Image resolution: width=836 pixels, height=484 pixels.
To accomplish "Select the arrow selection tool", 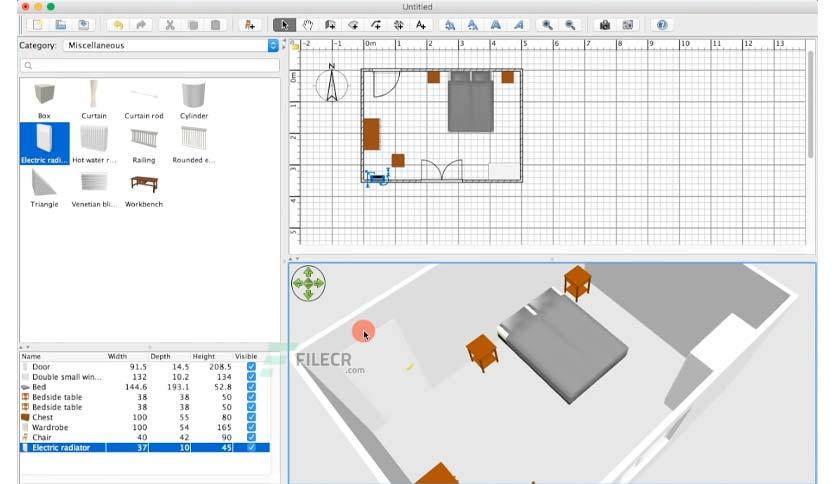I will (284, 25).
